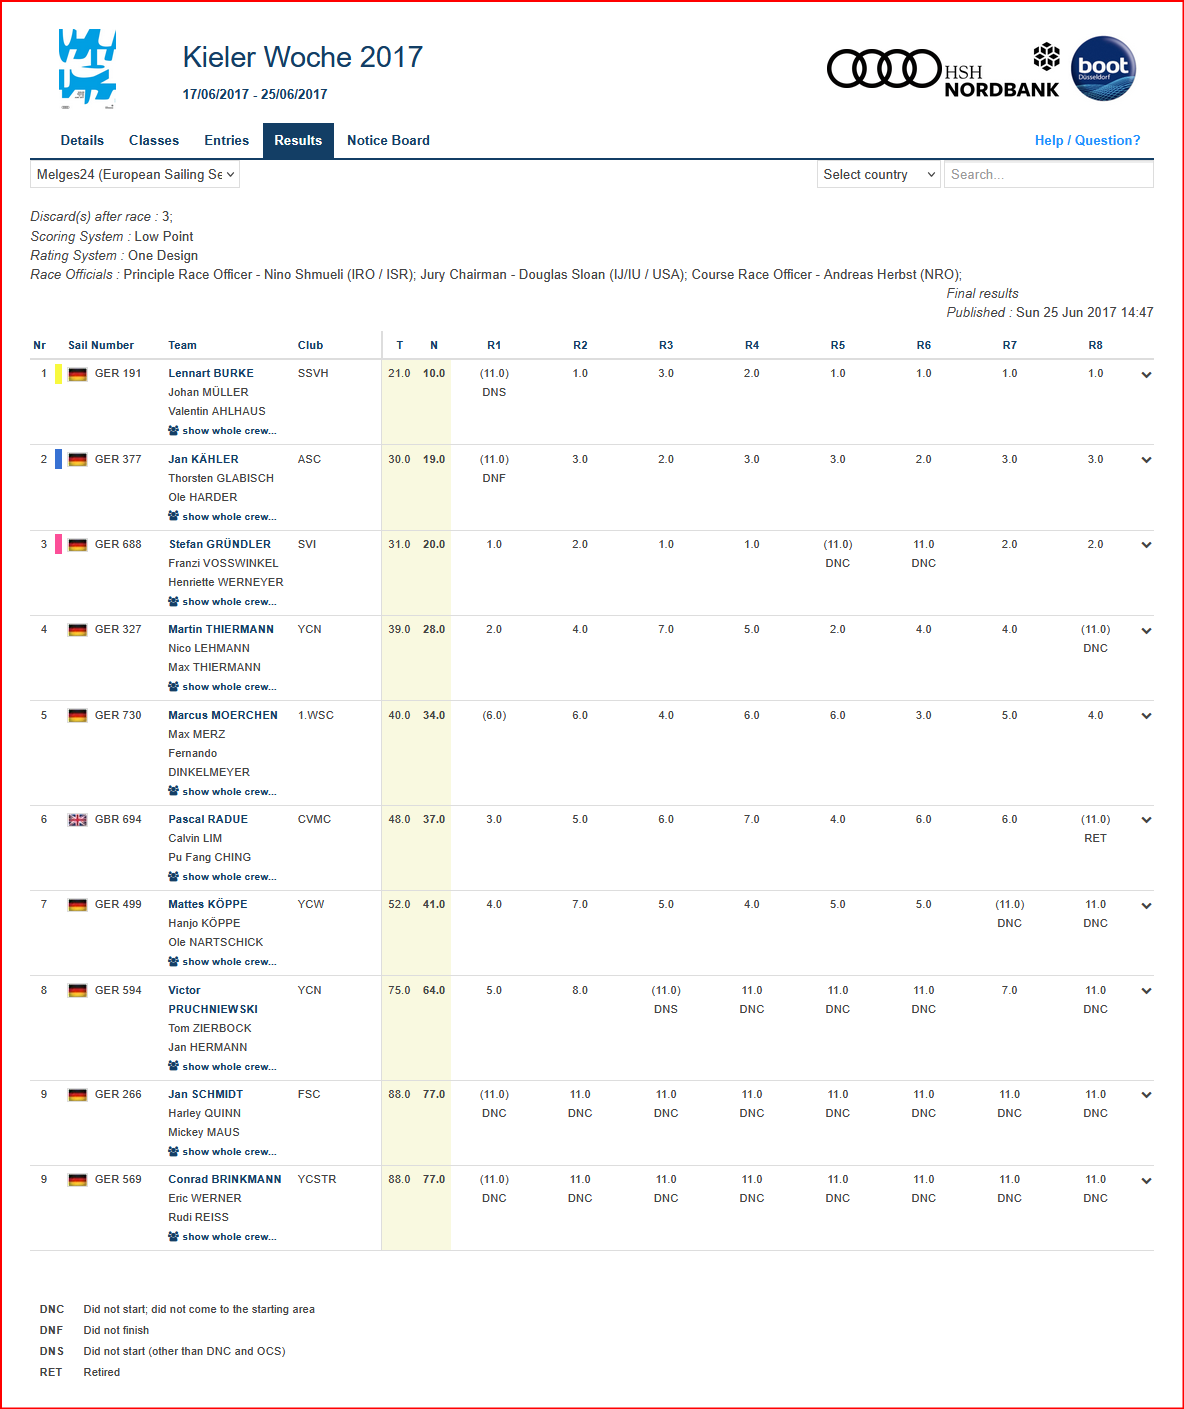Image resolution: width=1184 pixels, height=1409 pixels.
Task: Open the Notice Board tab
Action: click(x=388, y=141)
